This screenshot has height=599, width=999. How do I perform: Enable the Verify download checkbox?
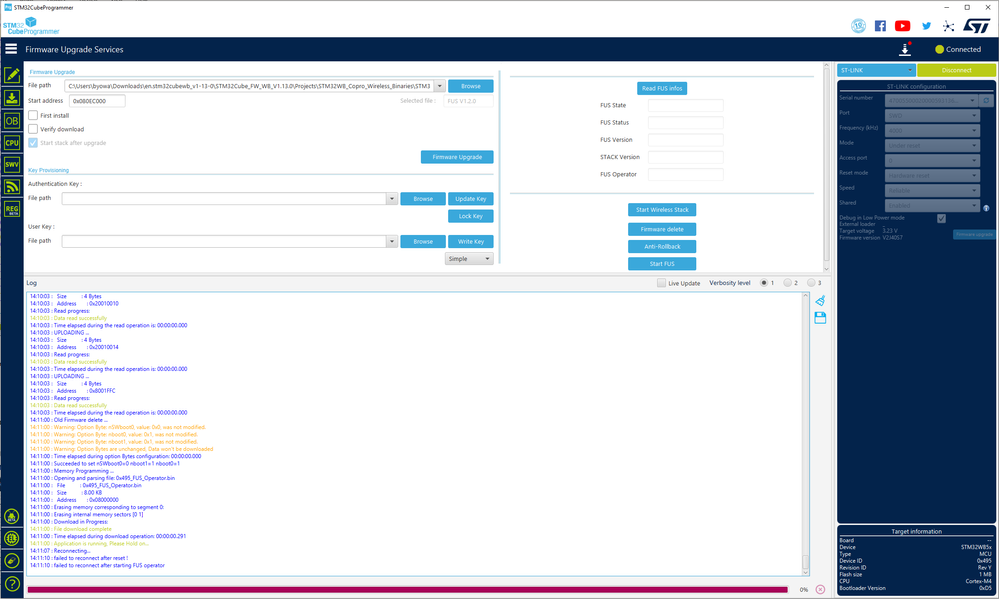tap(33, 129)
